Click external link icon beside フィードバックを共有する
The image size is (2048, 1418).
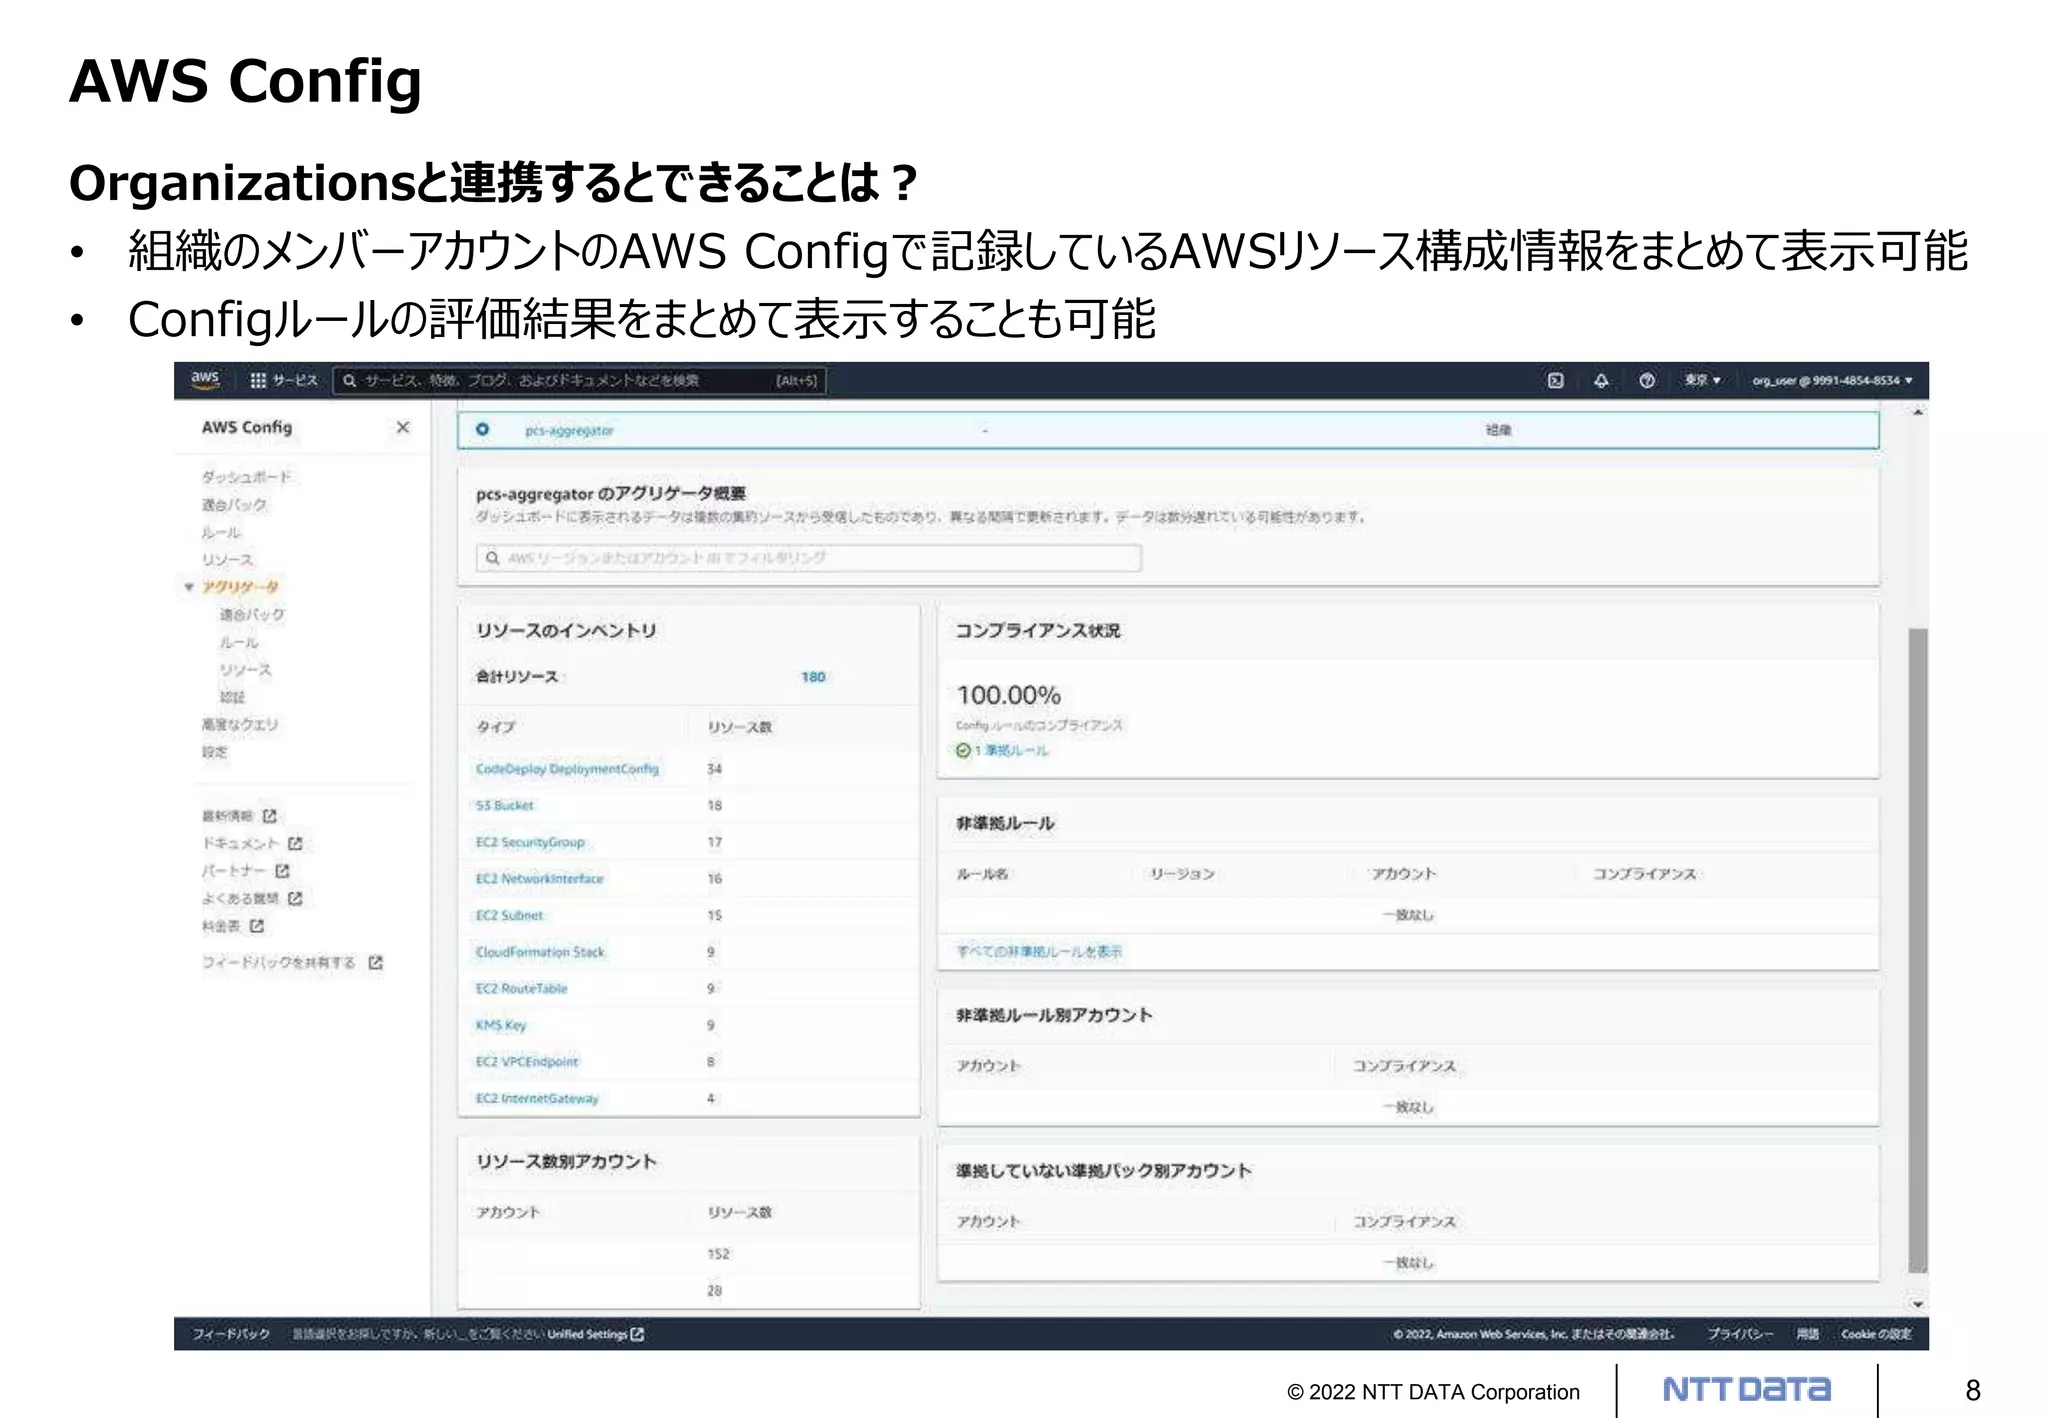(375, 962)
